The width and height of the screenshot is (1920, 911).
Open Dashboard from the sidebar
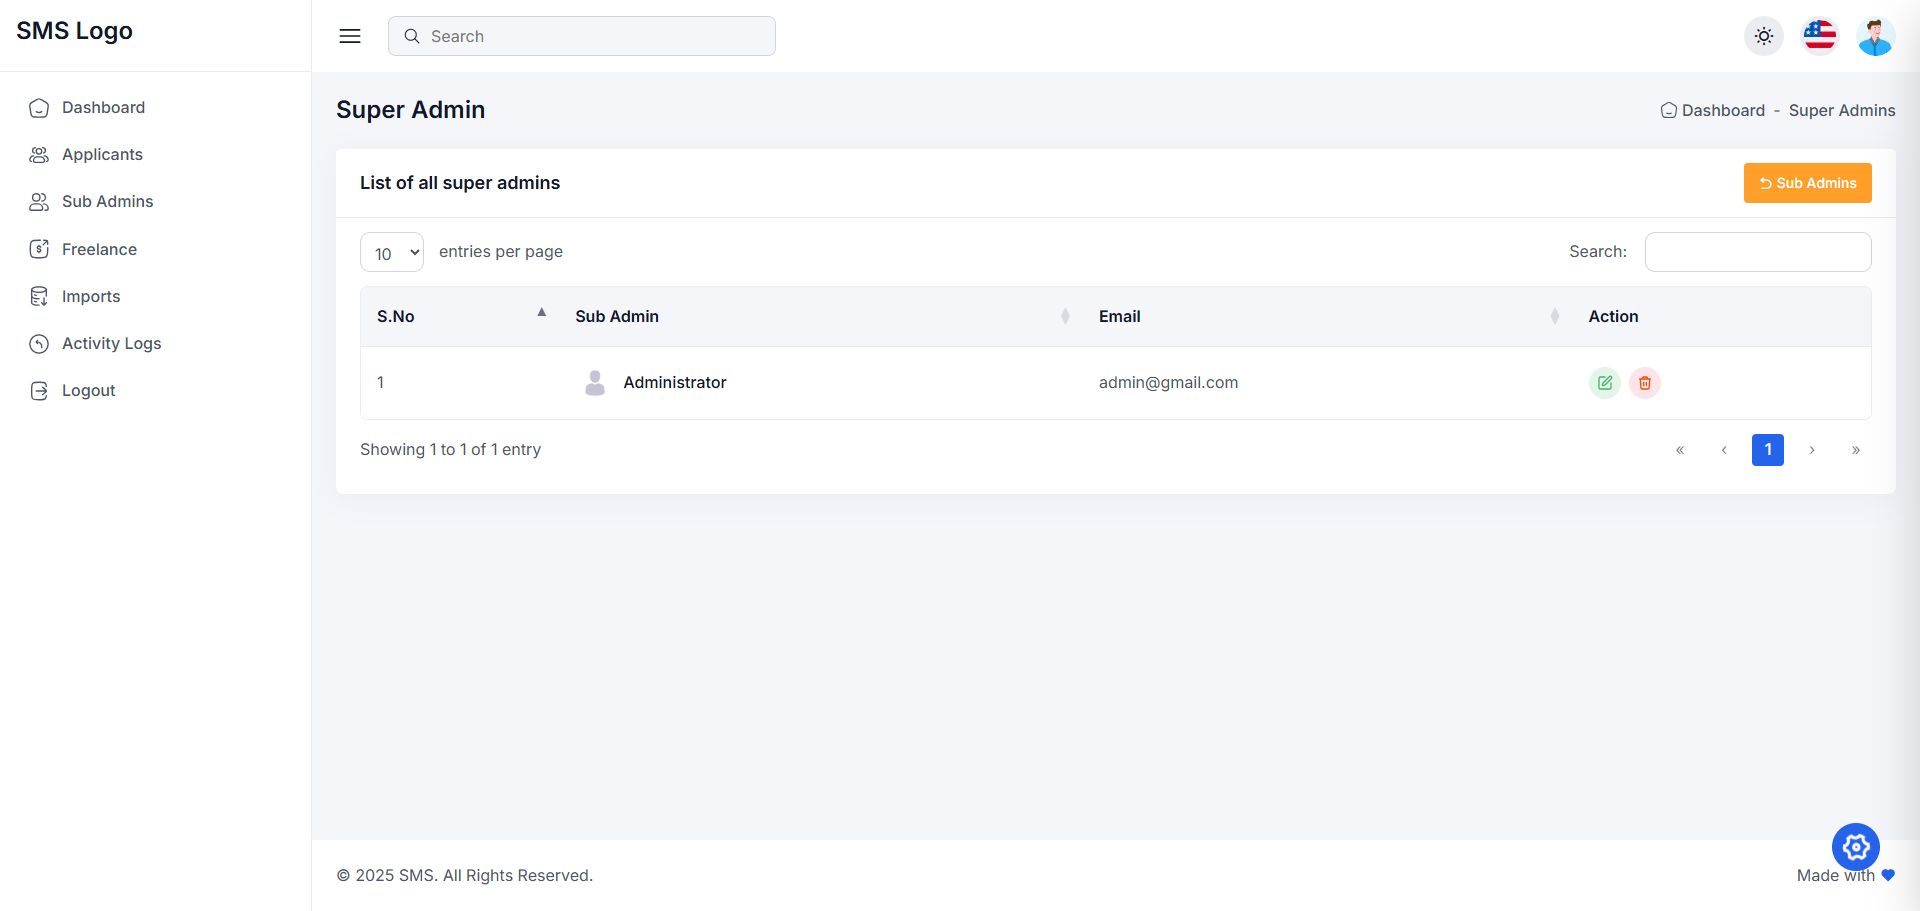click(x=103, y=108)
